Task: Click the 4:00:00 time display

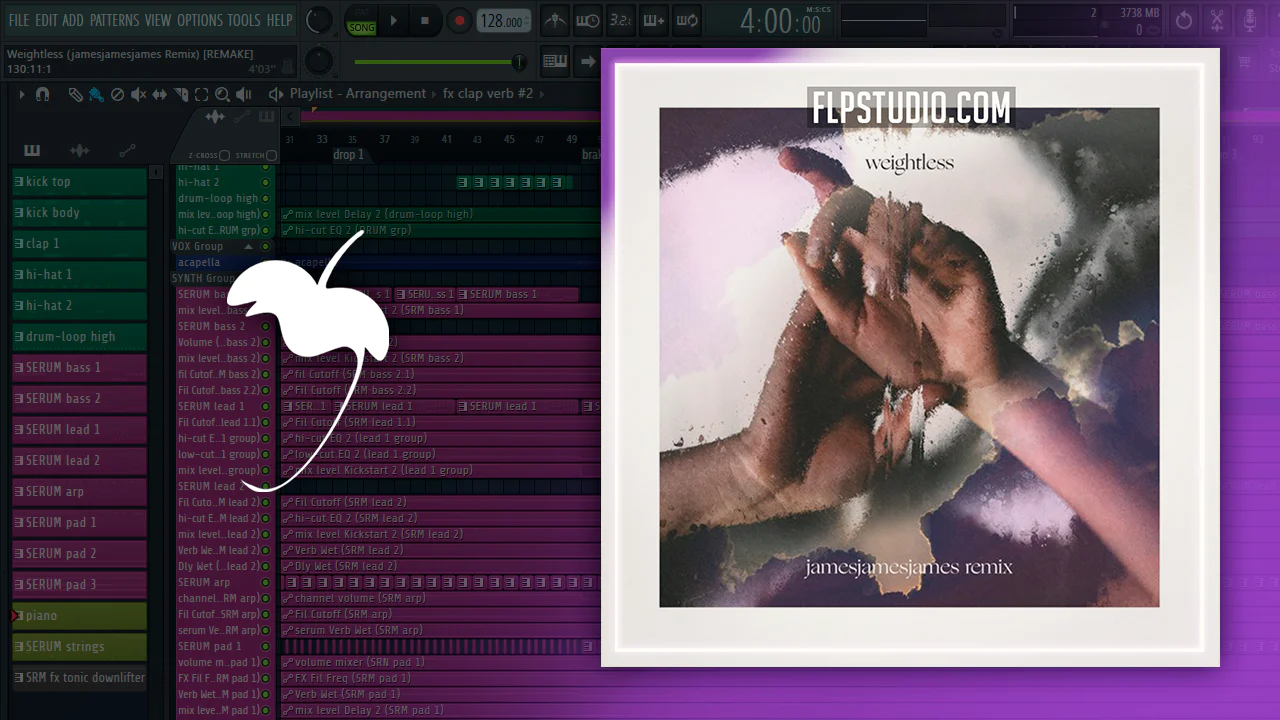Action: click(780, 21)
